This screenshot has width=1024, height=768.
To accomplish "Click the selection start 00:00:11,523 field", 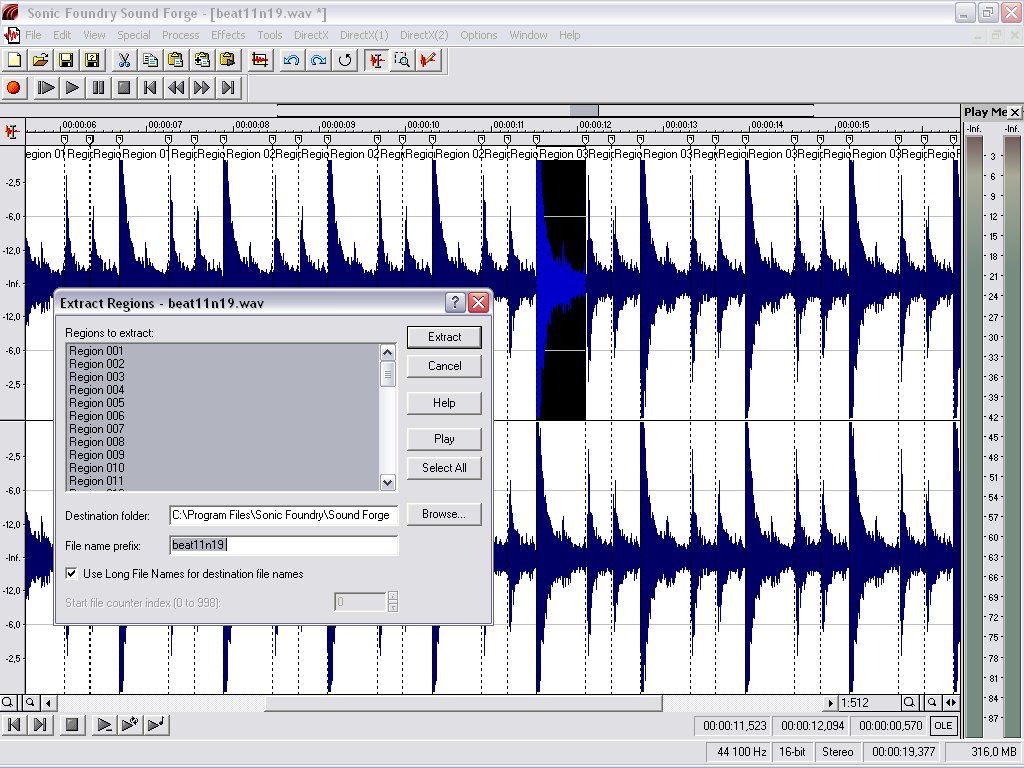I will coord(734,726).
